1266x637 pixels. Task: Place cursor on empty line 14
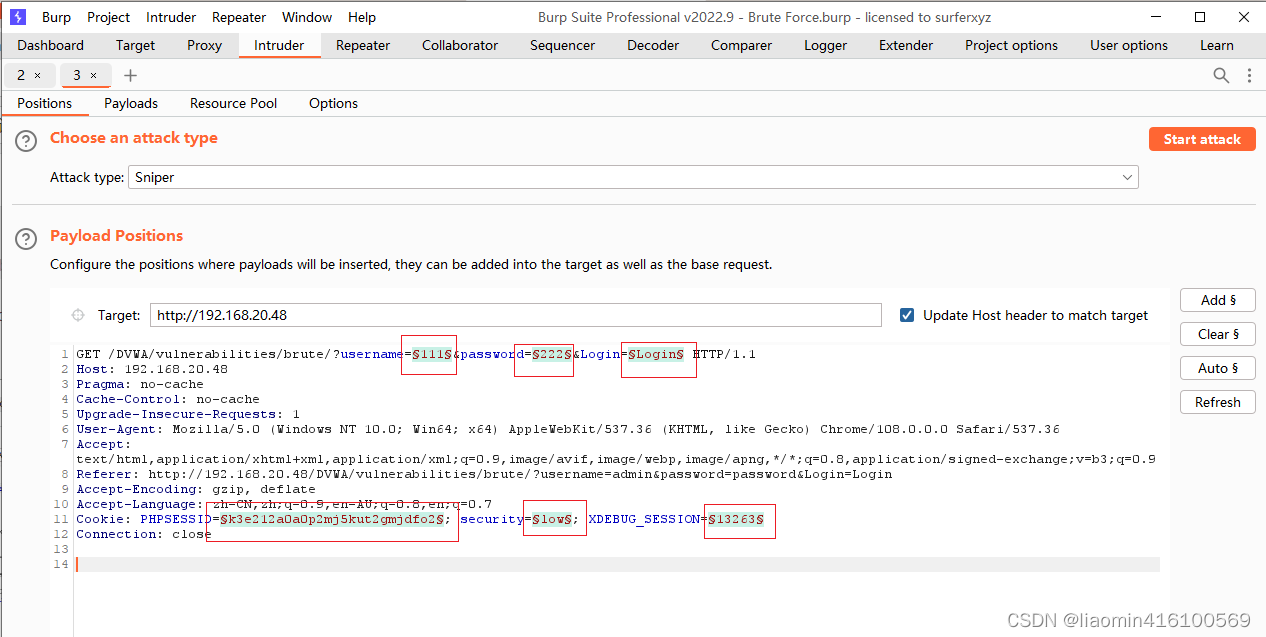tap(617, 564)
